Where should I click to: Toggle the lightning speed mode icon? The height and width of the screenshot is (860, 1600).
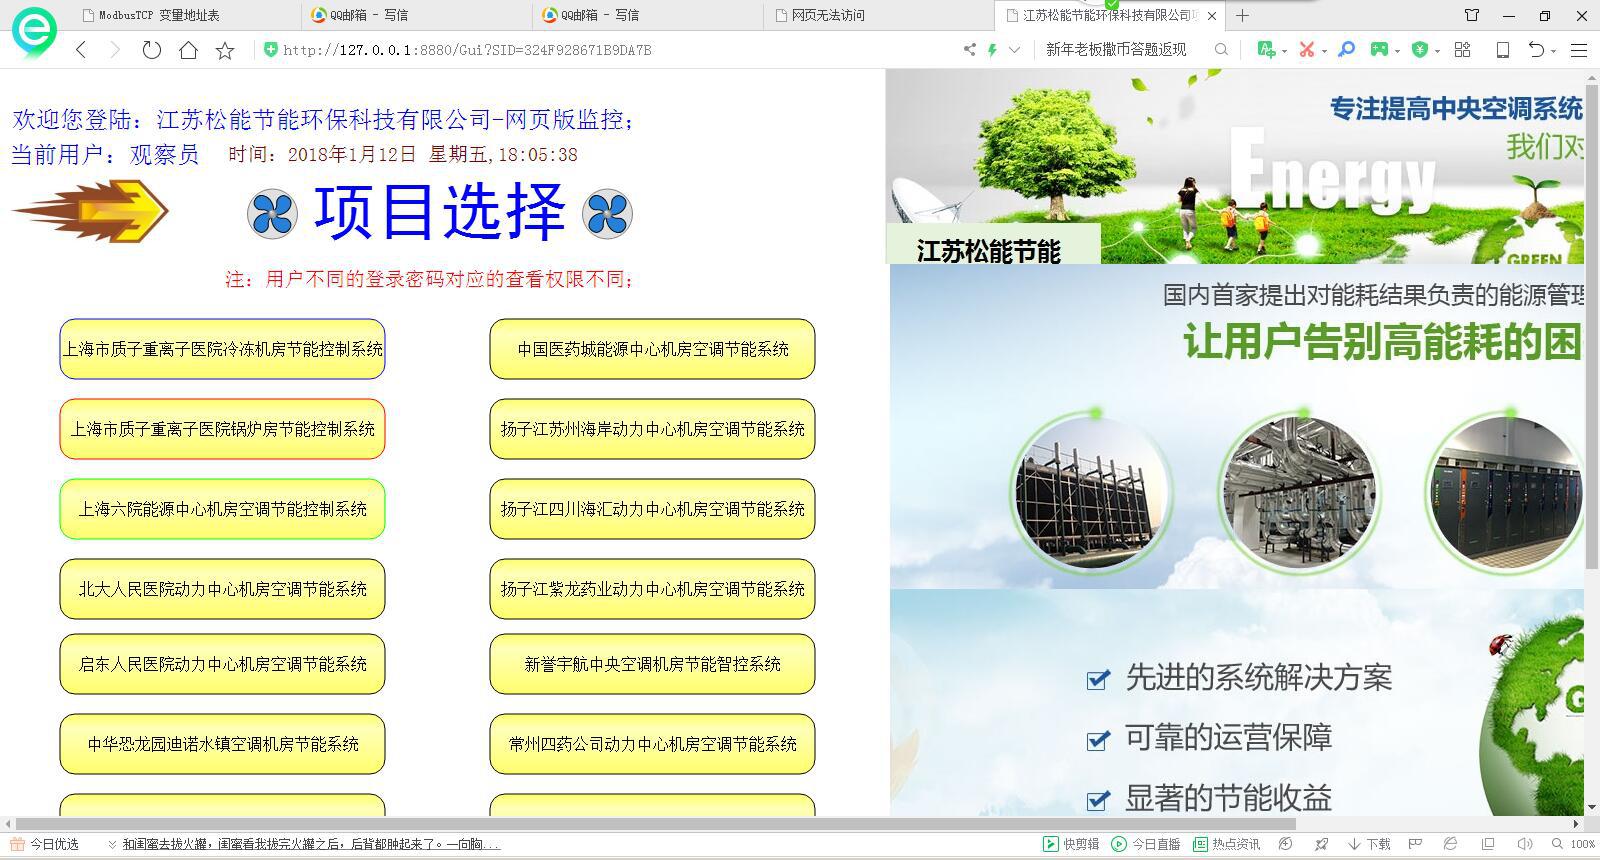click(992, 49)
